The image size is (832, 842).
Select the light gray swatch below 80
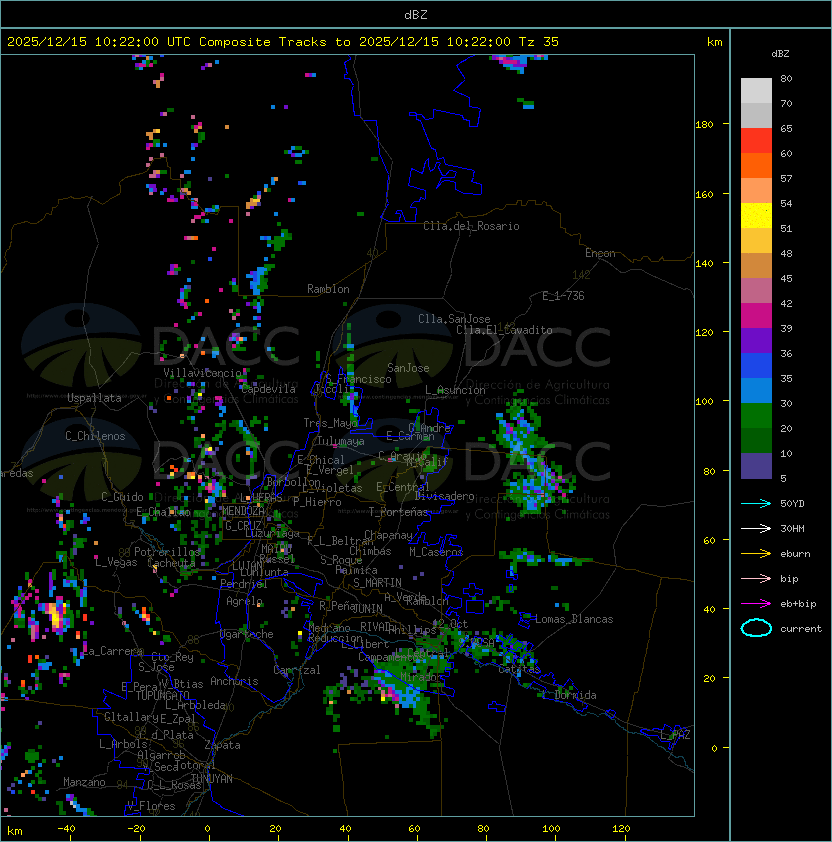[756, 91]
